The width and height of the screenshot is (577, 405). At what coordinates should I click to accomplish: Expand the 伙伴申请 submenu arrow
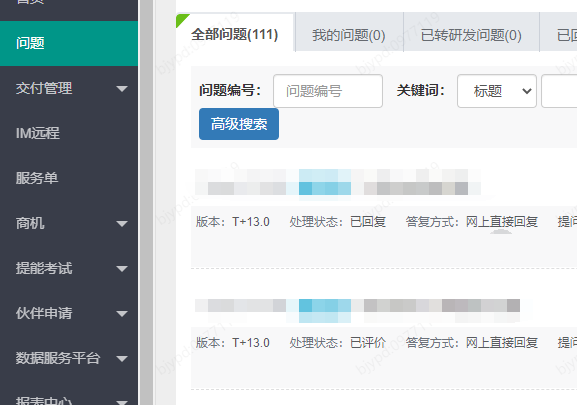(x=122, y=314)
